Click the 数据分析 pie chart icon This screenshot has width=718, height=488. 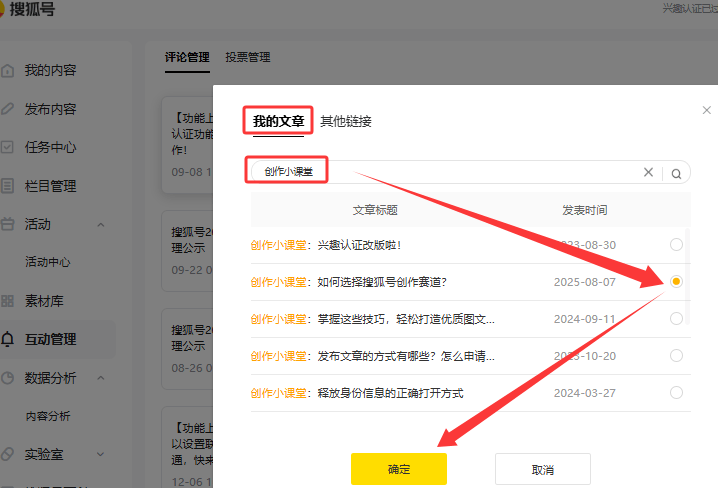coord(7,378)
